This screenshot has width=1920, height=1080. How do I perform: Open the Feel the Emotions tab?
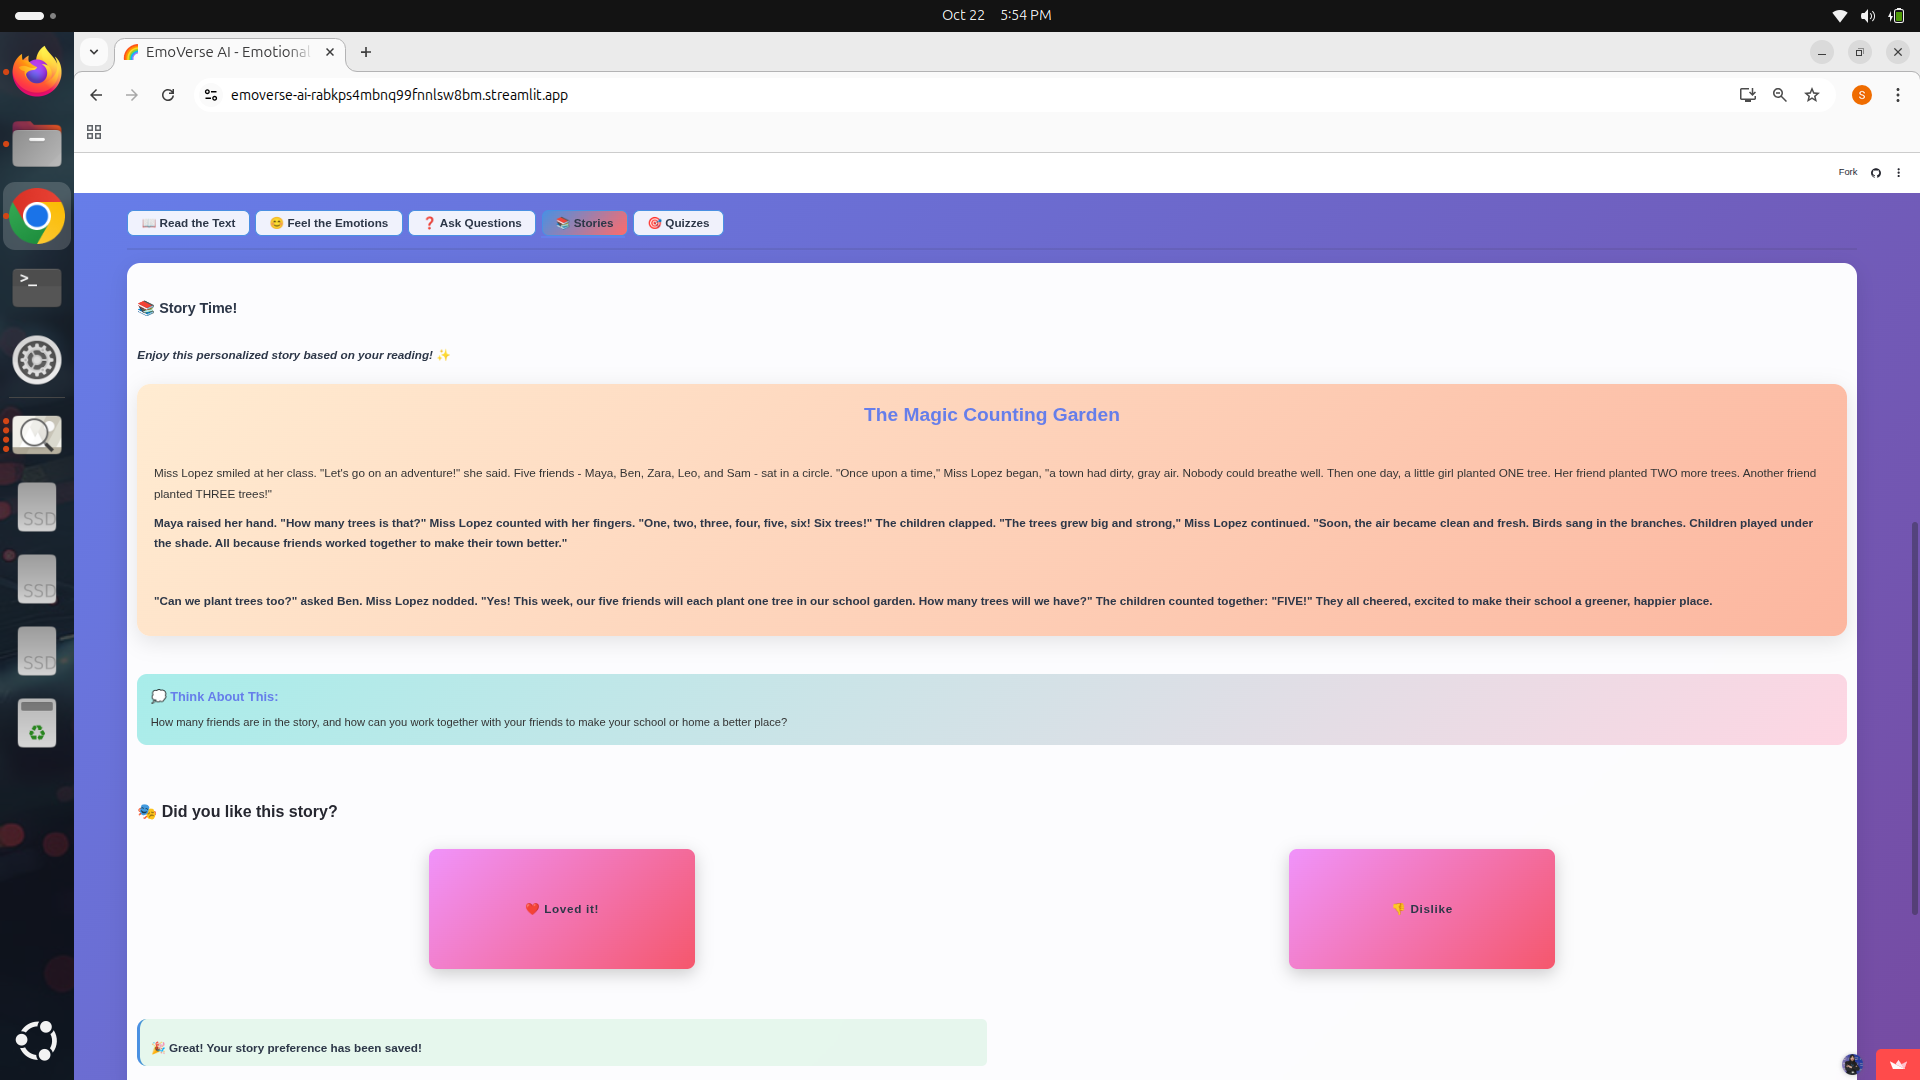click(329, 223)
